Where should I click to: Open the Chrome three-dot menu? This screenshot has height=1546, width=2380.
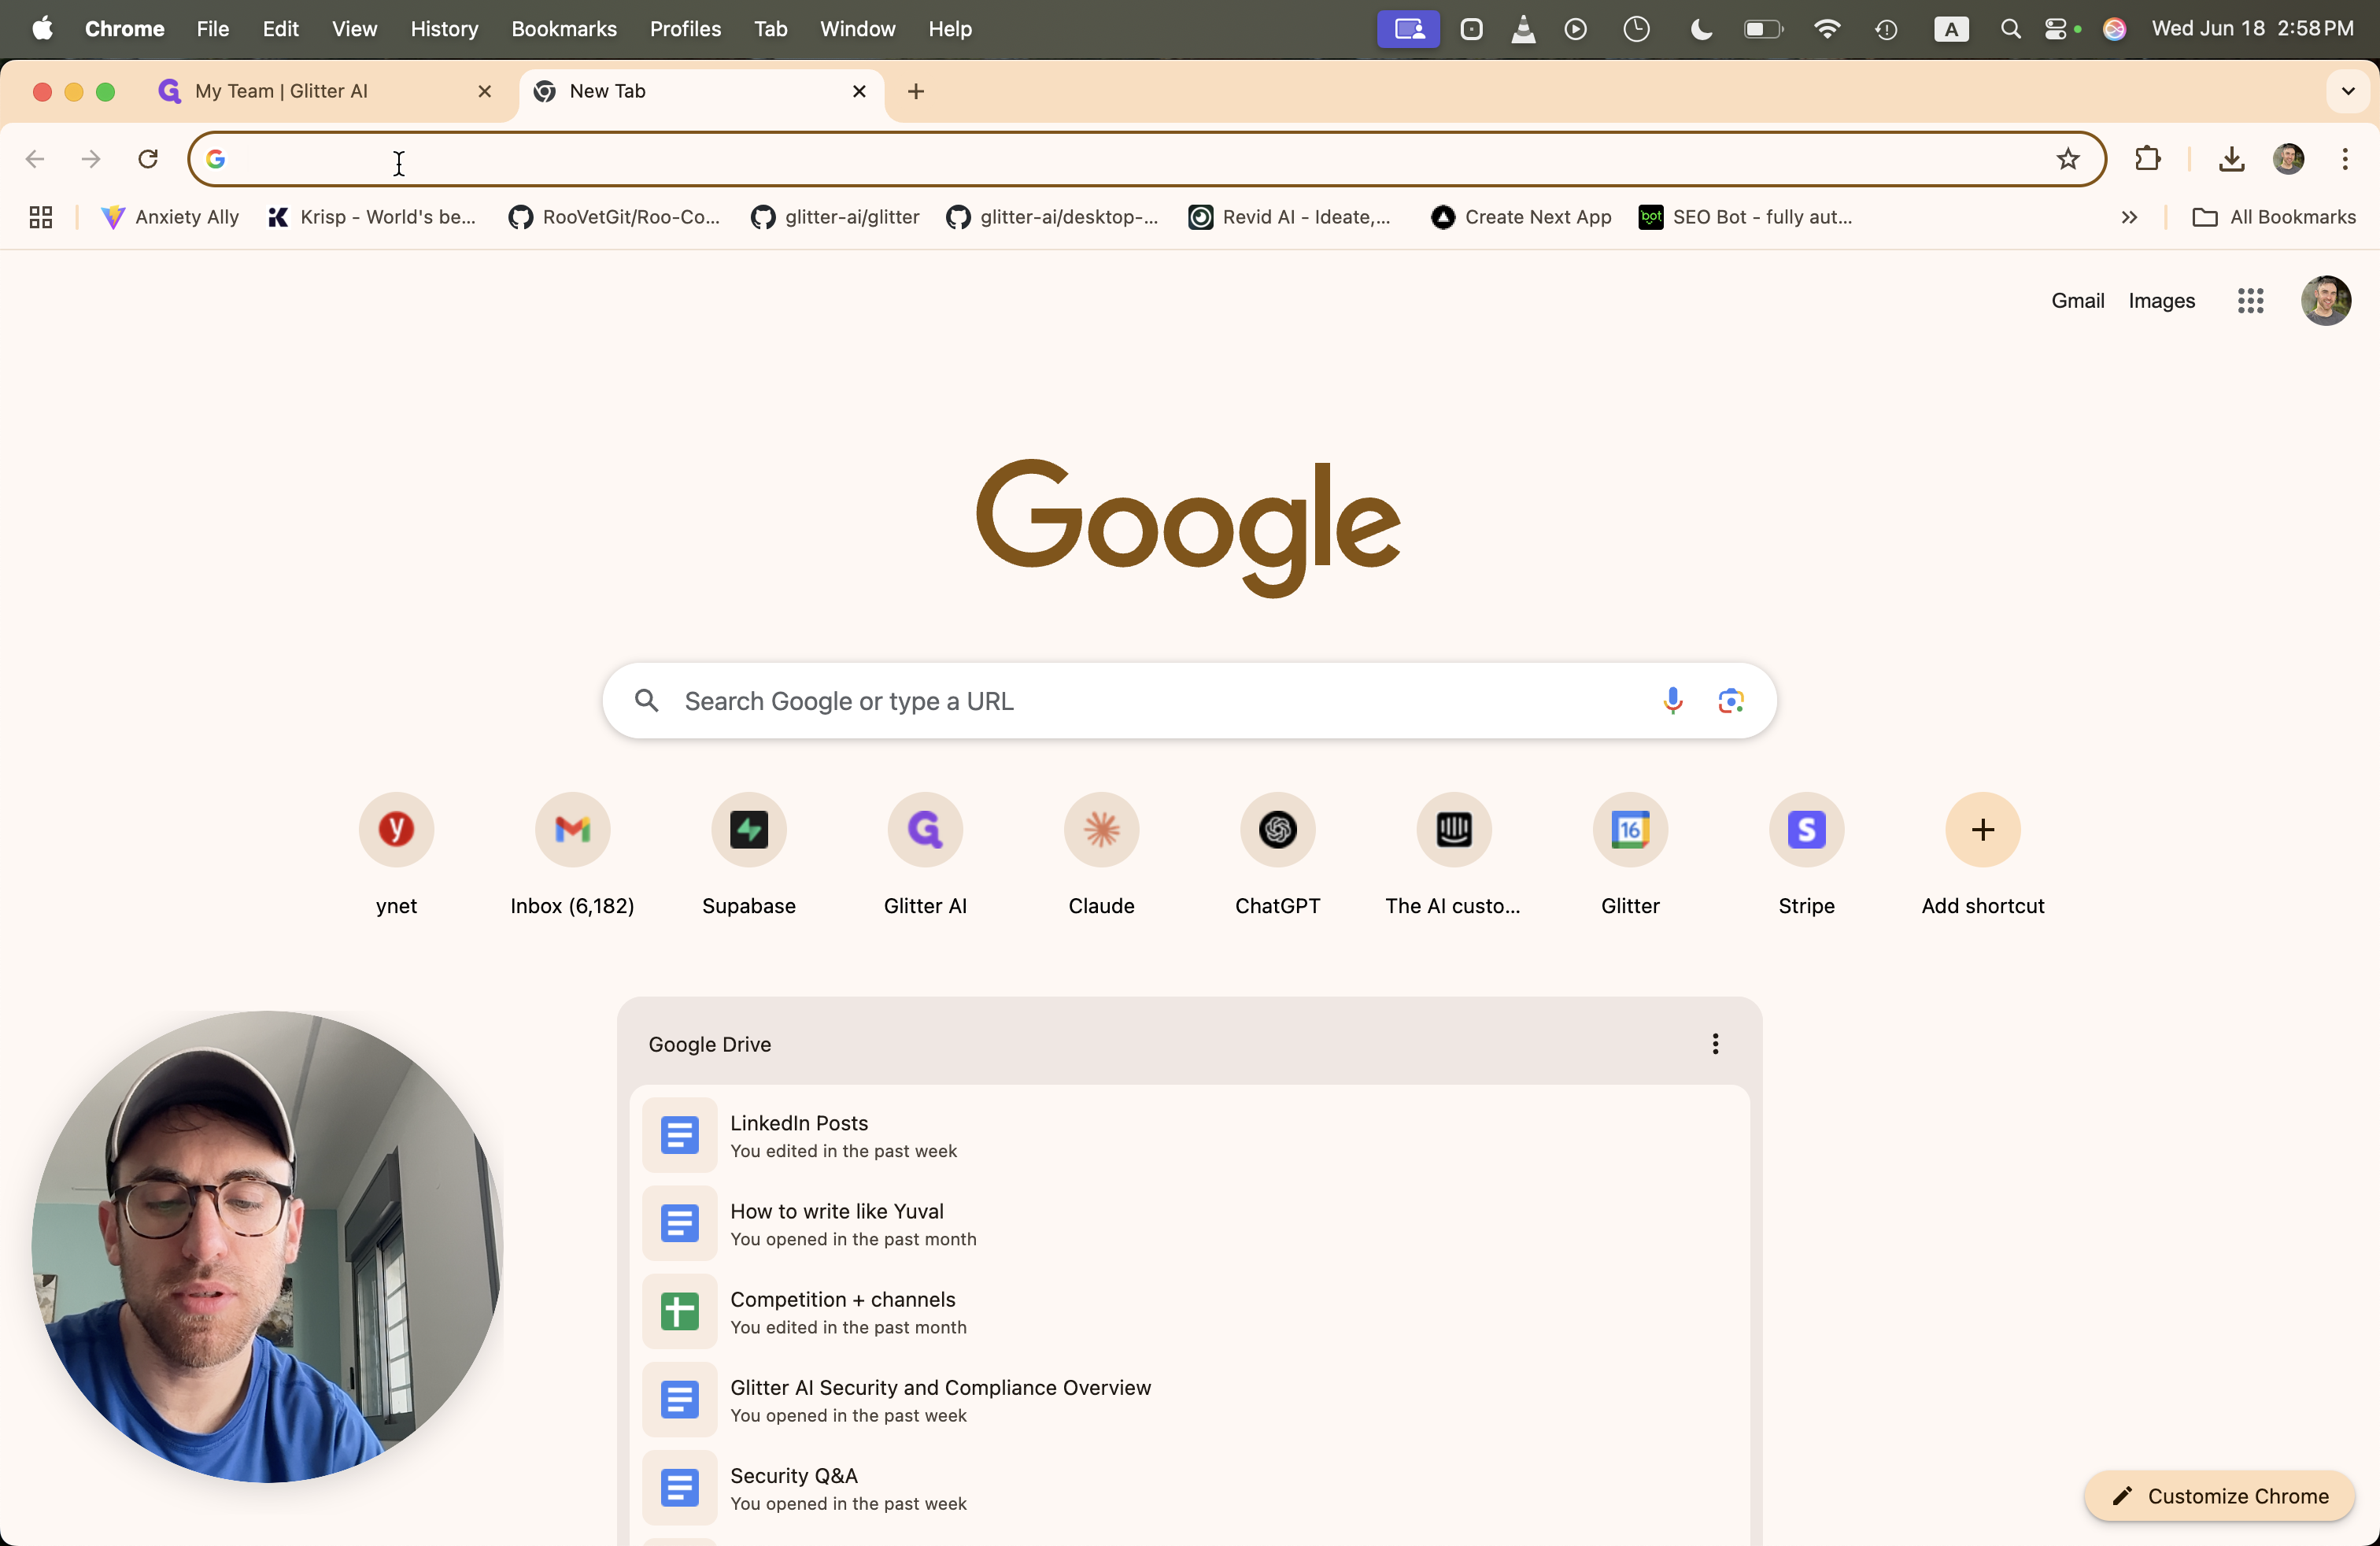(2344, 159)
